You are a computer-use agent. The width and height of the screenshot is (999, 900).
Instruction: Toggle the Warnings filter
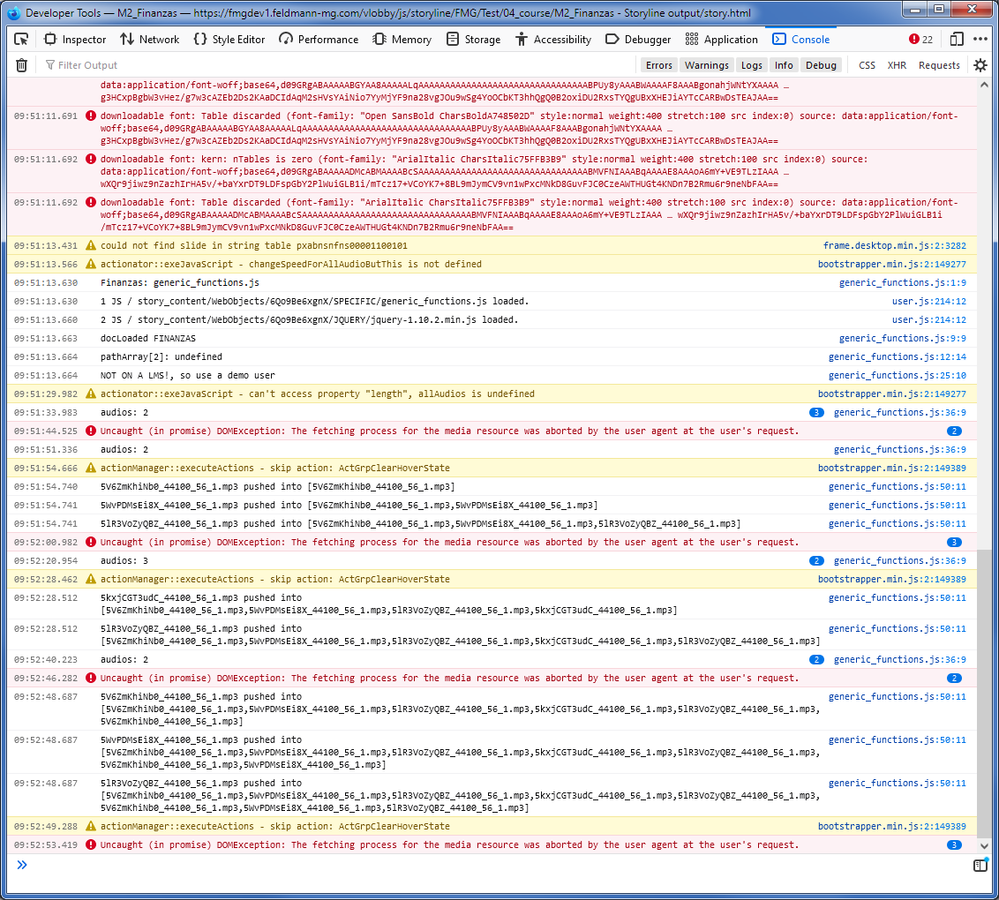click(x=706, y=65)
